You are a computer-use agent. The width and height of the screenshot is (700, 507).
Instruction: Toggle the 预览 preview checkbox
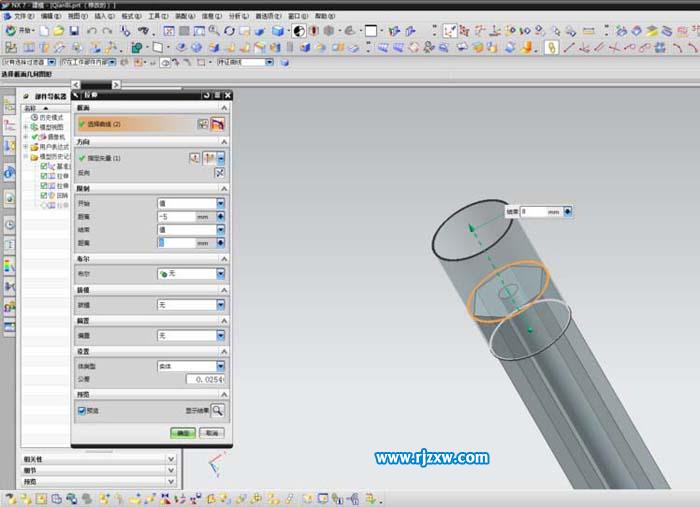[82, 410]
